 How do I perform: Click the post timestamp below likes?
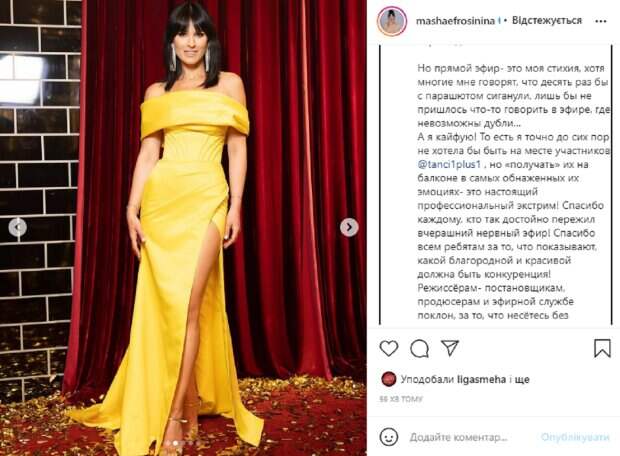click(401, 399)
